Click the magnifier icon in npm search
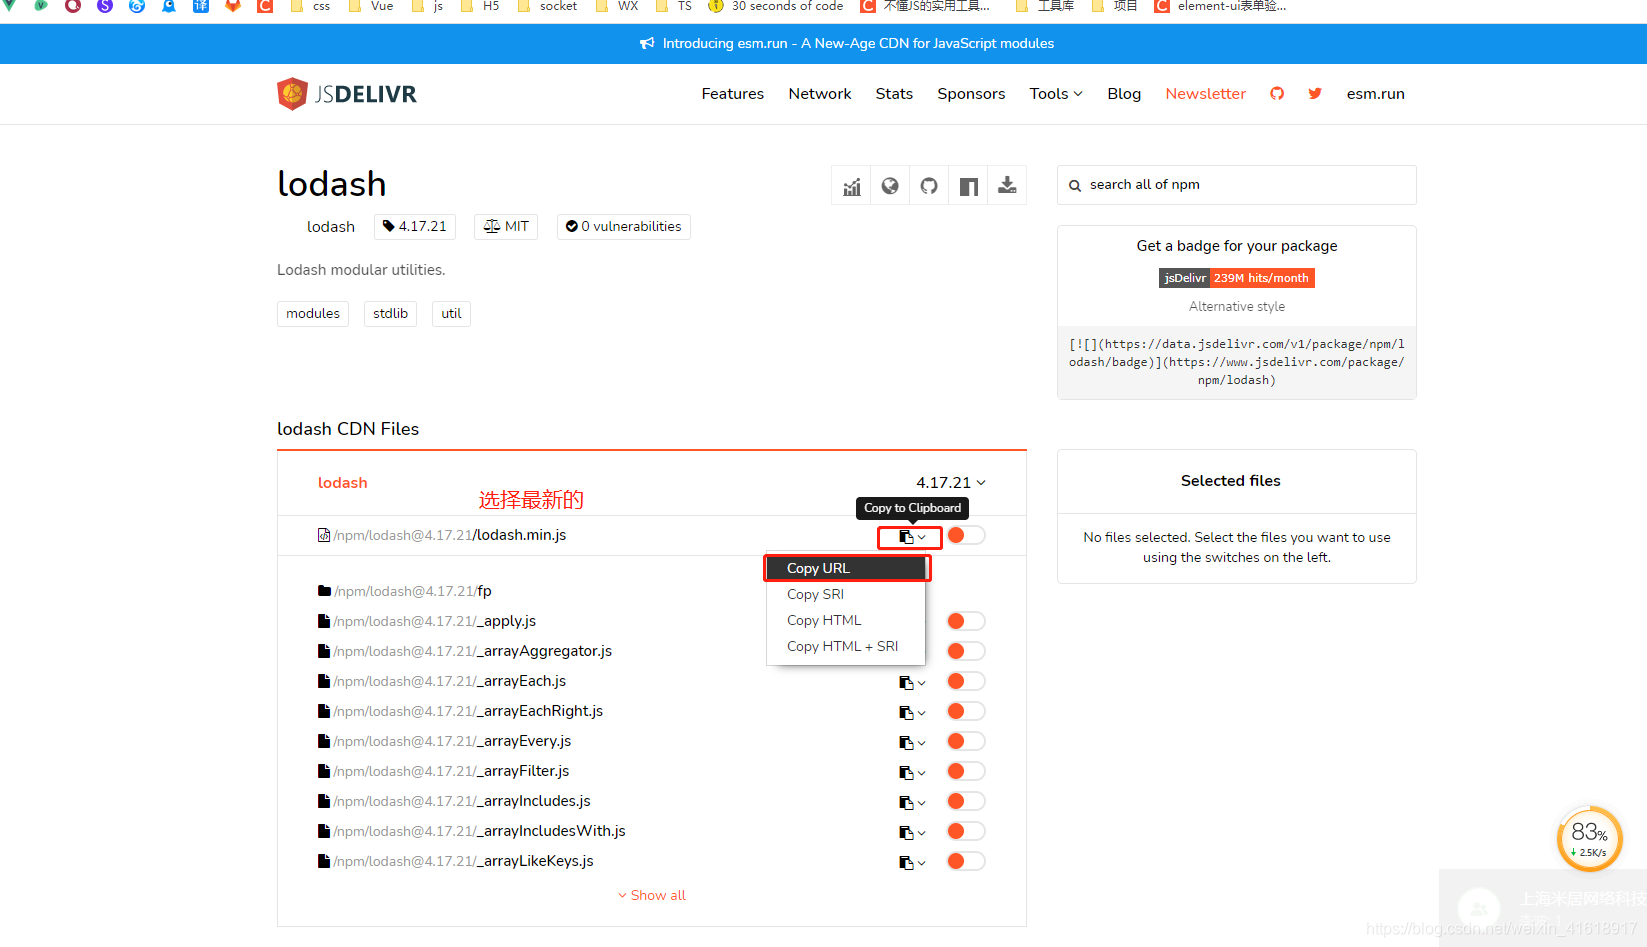Screen dimensions: 1647x947 tap(1075, 186)
